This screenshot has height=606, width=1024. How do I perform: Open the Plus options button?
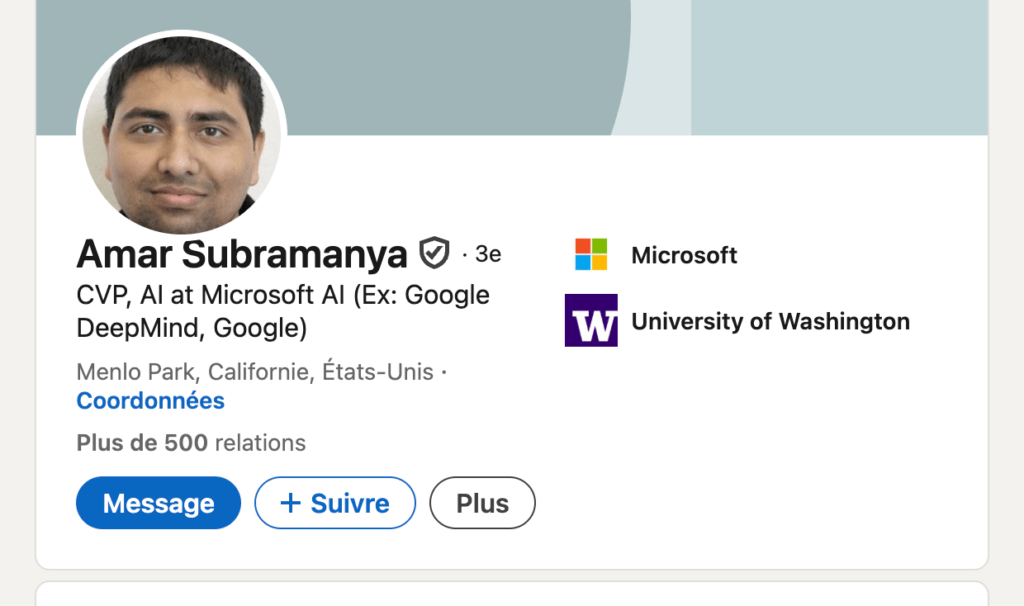(482, 503)
